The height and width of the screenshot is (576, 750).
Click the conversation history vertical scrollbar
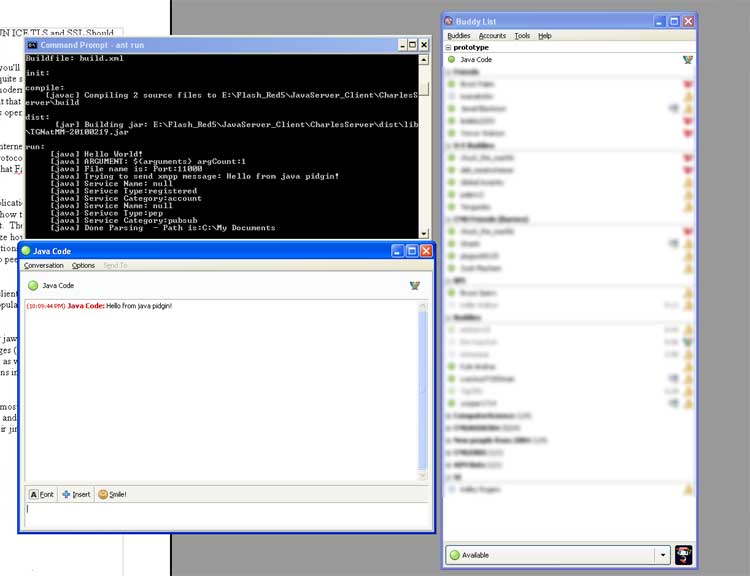tap(422, 391)
